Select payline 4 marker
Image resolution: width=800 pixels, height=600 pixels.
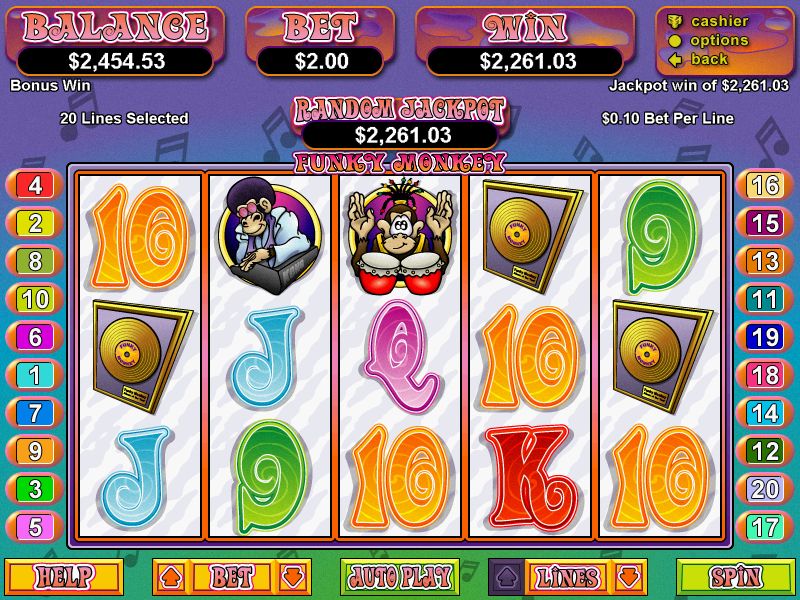[x=35, y=185]
